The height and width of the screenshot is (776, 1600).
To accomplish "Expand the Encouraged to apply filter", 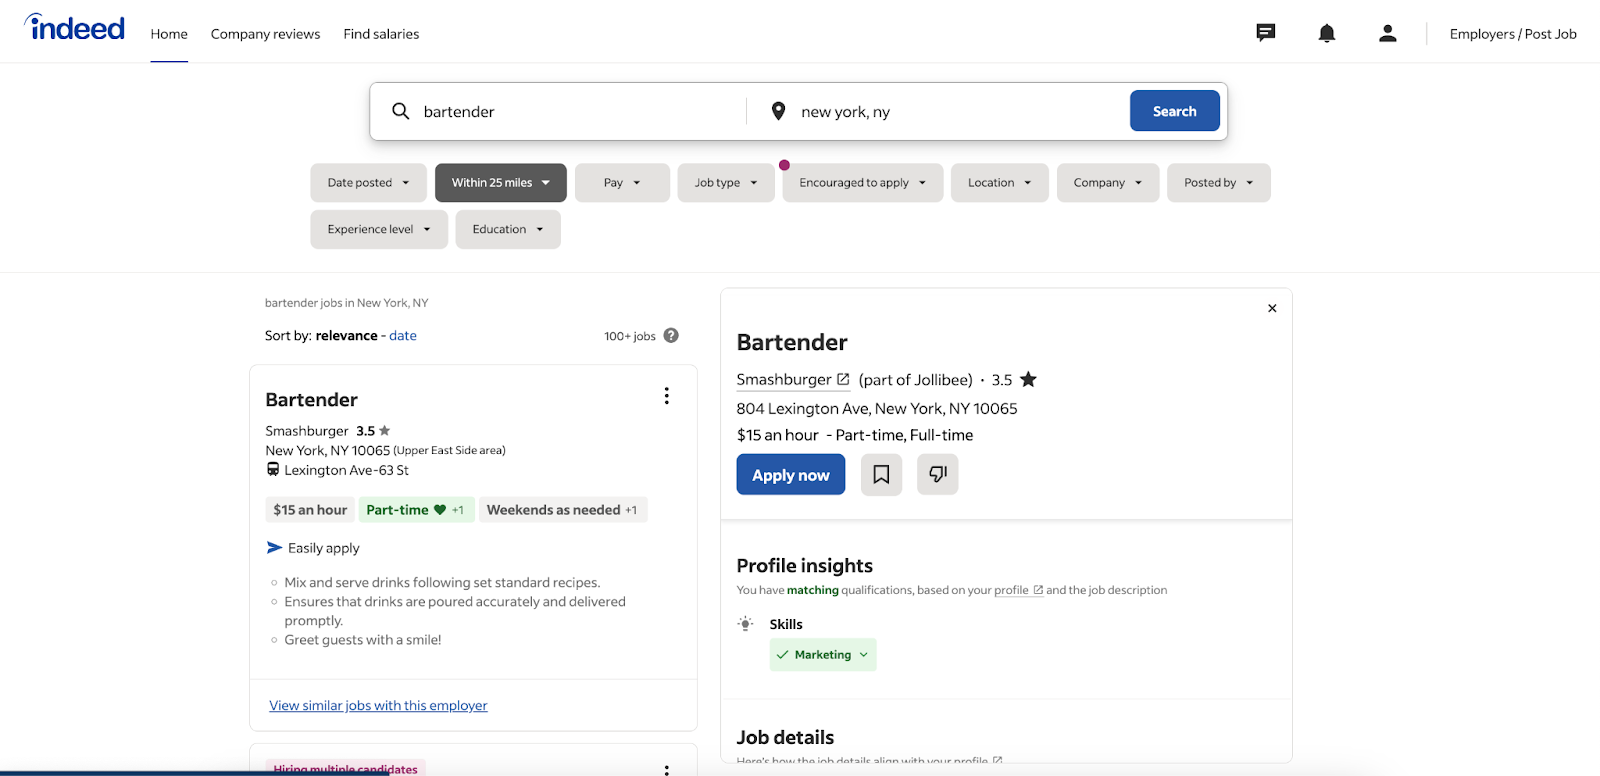I will click(863, 183).
